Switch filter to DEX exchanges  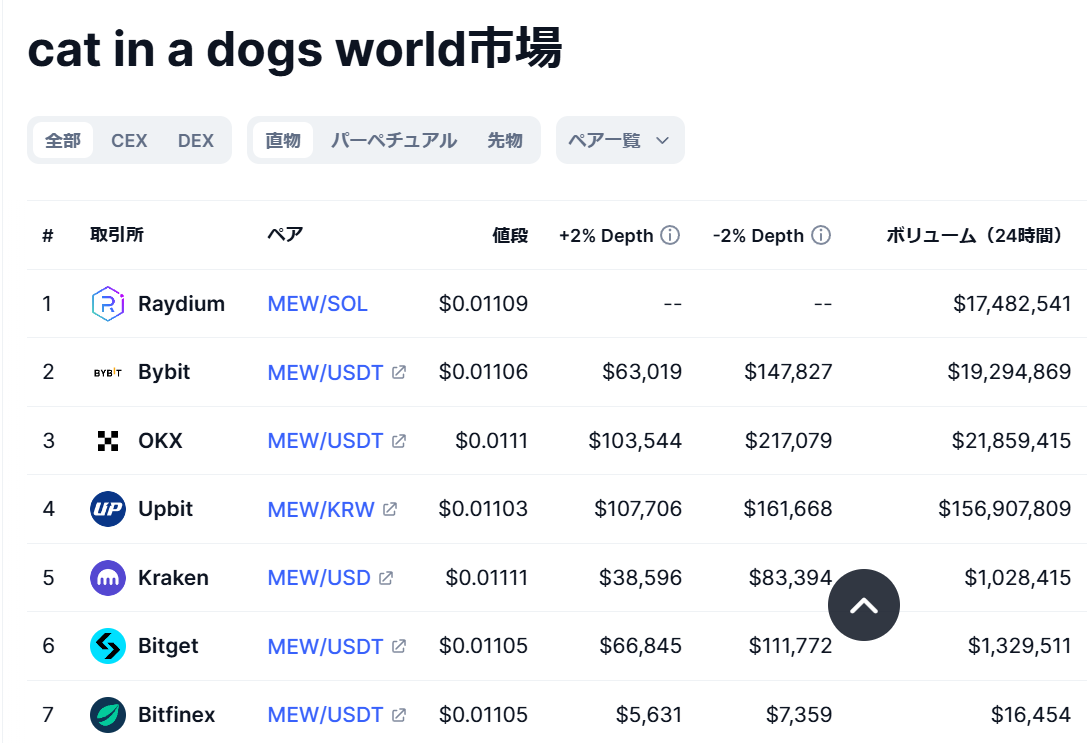pos(196,141)
